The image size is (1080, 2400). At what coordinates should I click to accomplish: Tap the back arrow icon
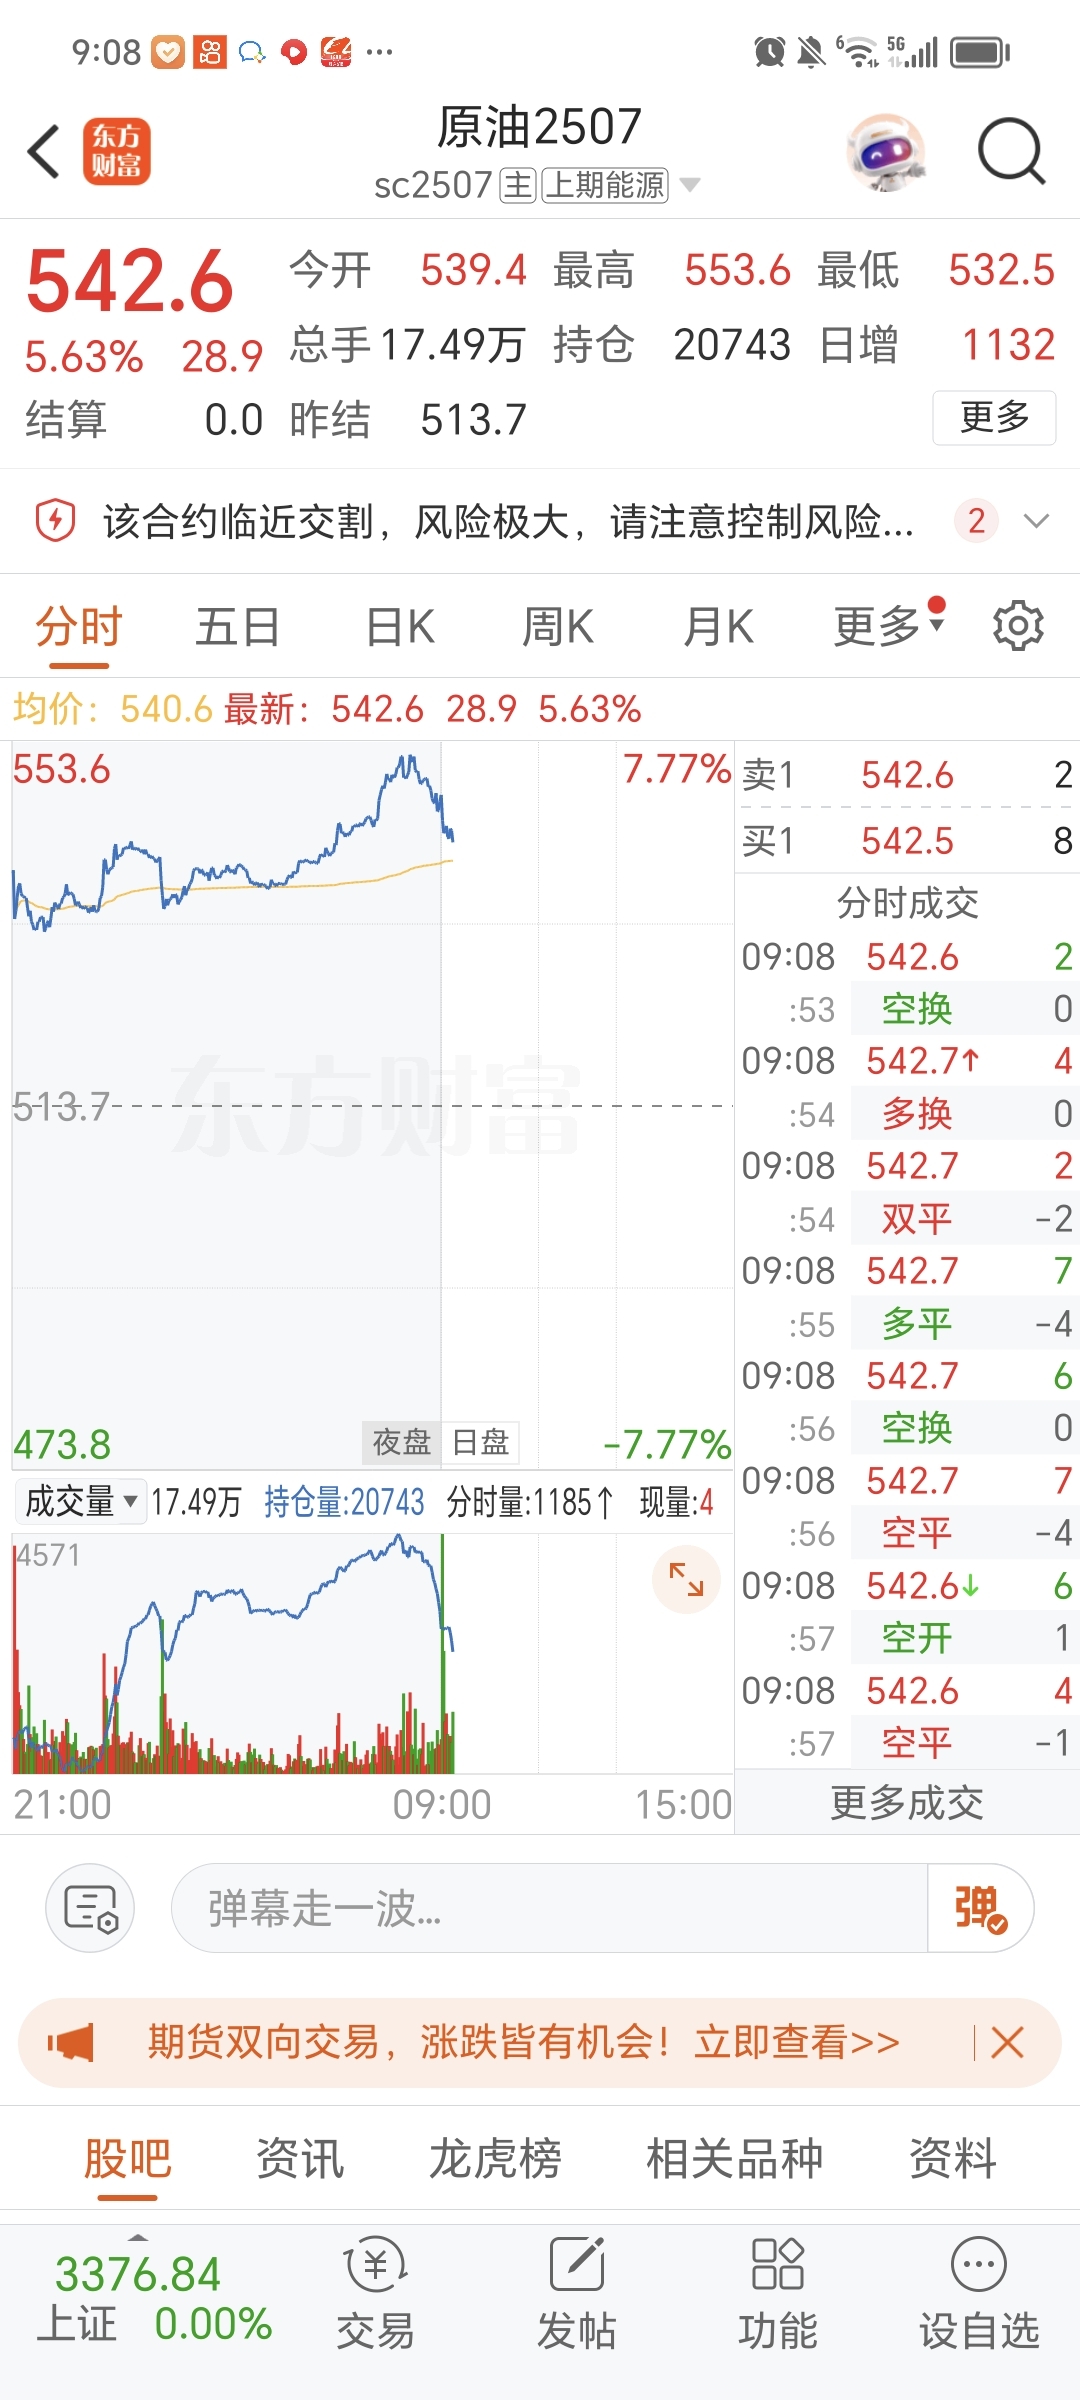coord(45,152)
